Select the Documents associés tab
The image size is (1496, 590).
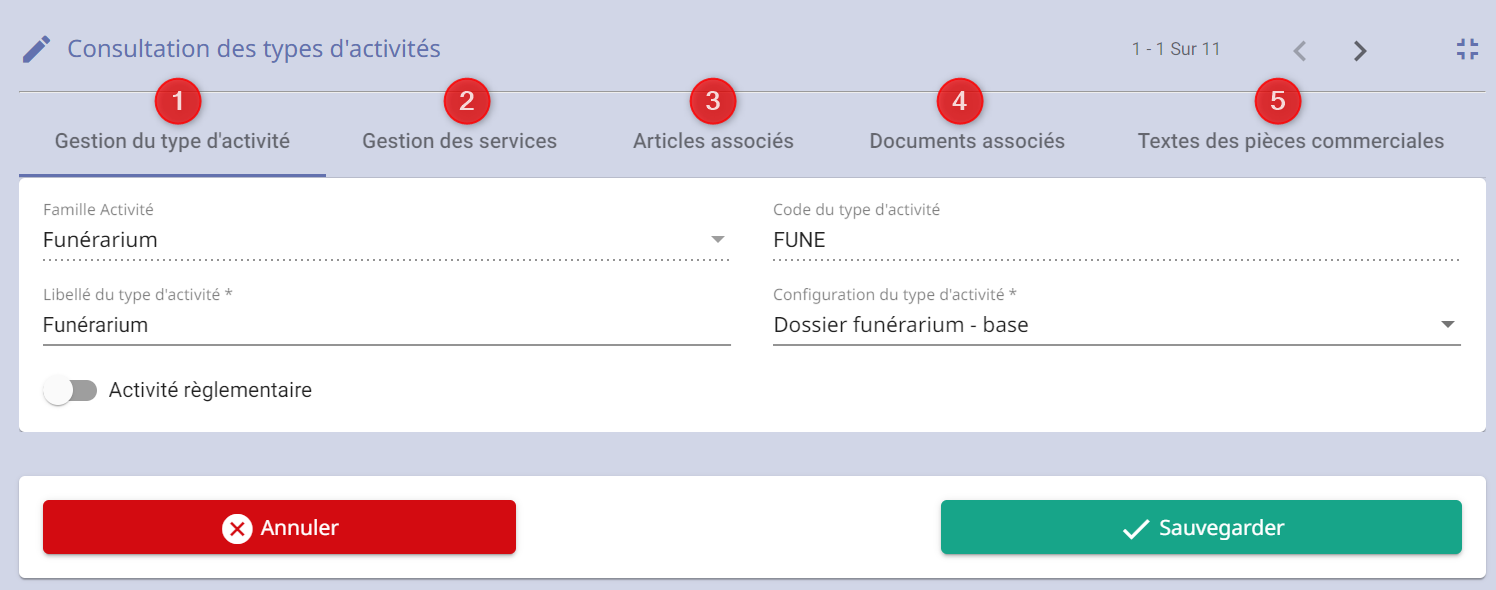(967, 141)
